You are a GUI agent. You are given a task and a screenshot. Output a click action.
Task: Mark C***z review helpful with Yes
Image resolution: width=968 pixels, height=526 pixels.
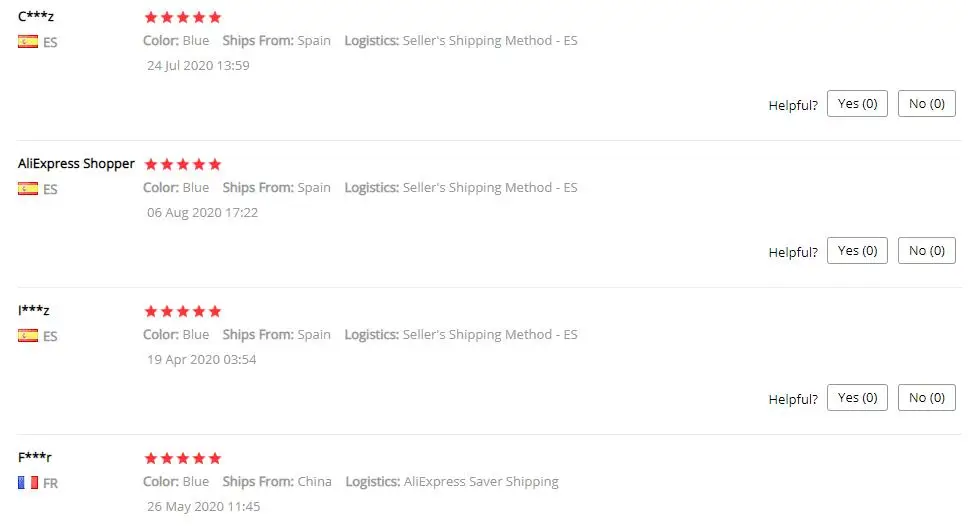click(x=857, y=104)
